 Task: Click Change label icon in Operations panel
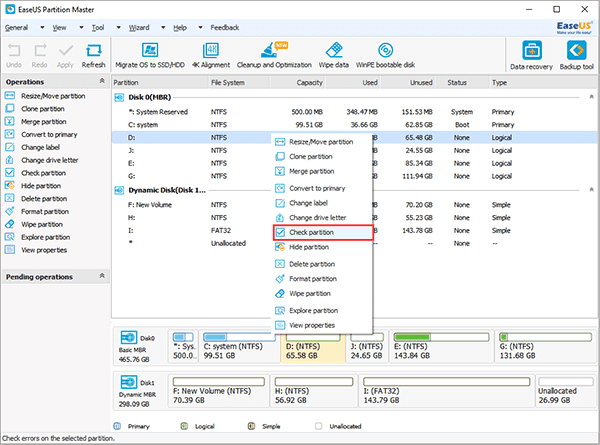(x=10, y=147)
